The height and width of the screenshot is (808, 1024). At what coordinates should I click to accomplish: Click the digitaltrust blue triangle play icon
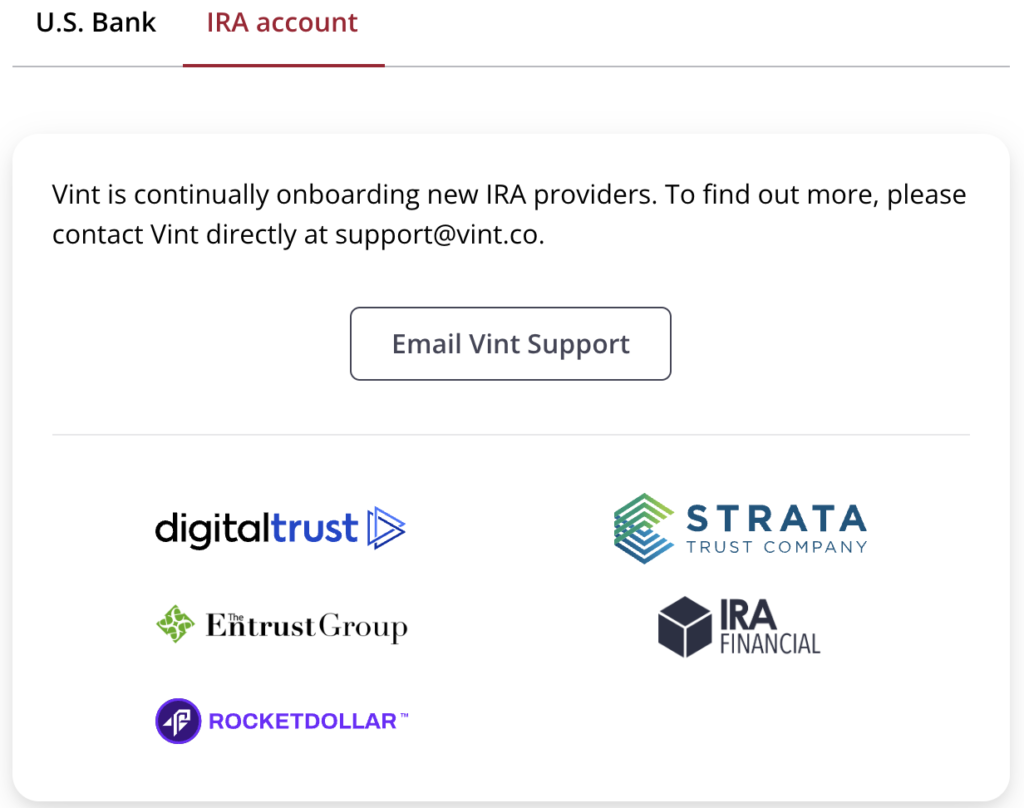point(386,528)
